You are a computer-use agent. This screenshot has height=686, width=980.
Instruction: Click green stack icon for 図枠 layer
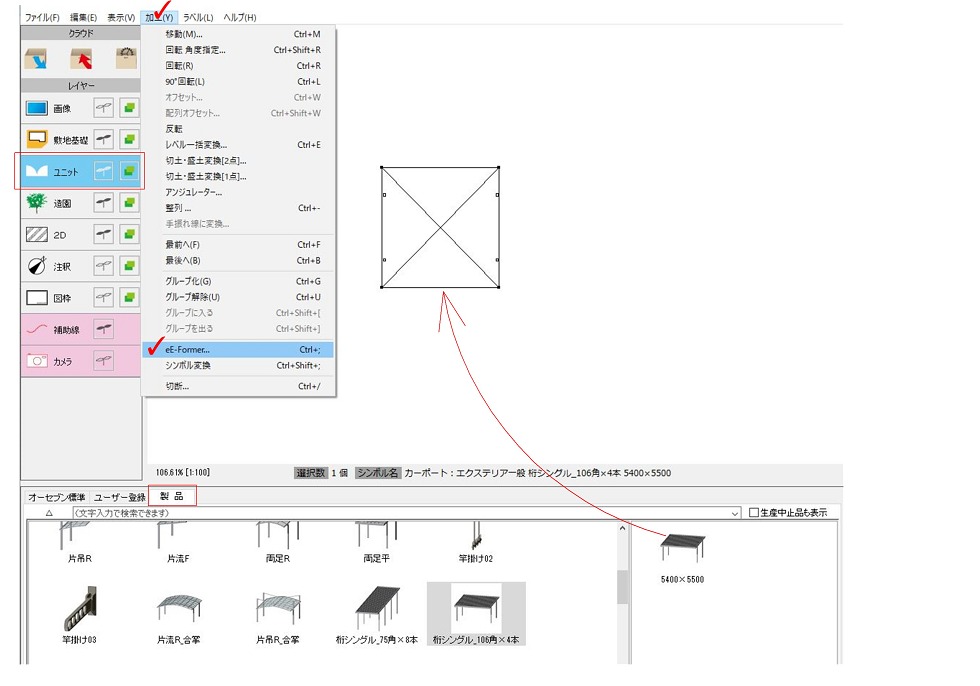(x=129, y=297)
